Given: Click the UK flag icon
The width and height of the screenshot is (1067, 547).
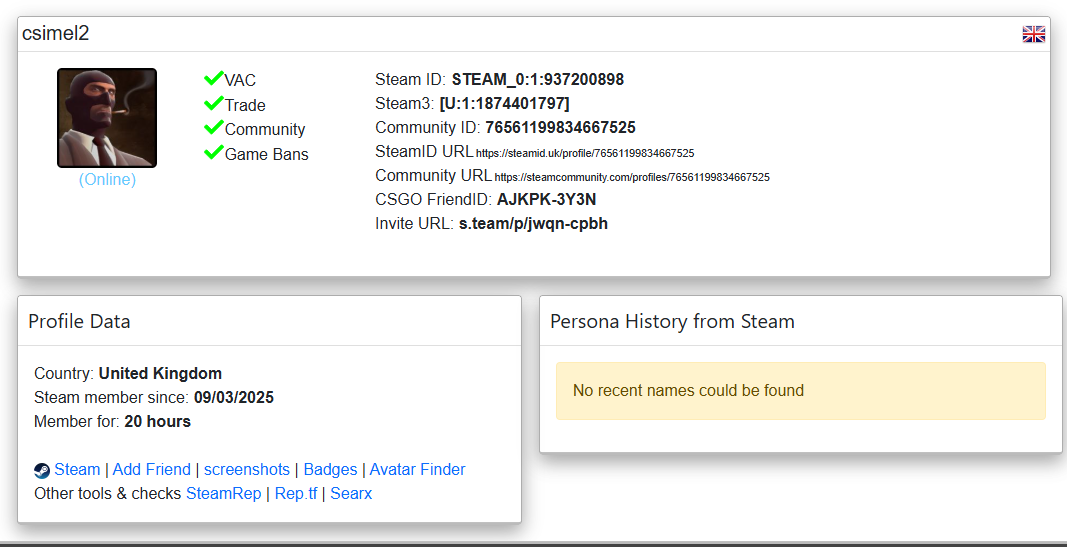Looking at the screenshot, I should click(1033, 34).
